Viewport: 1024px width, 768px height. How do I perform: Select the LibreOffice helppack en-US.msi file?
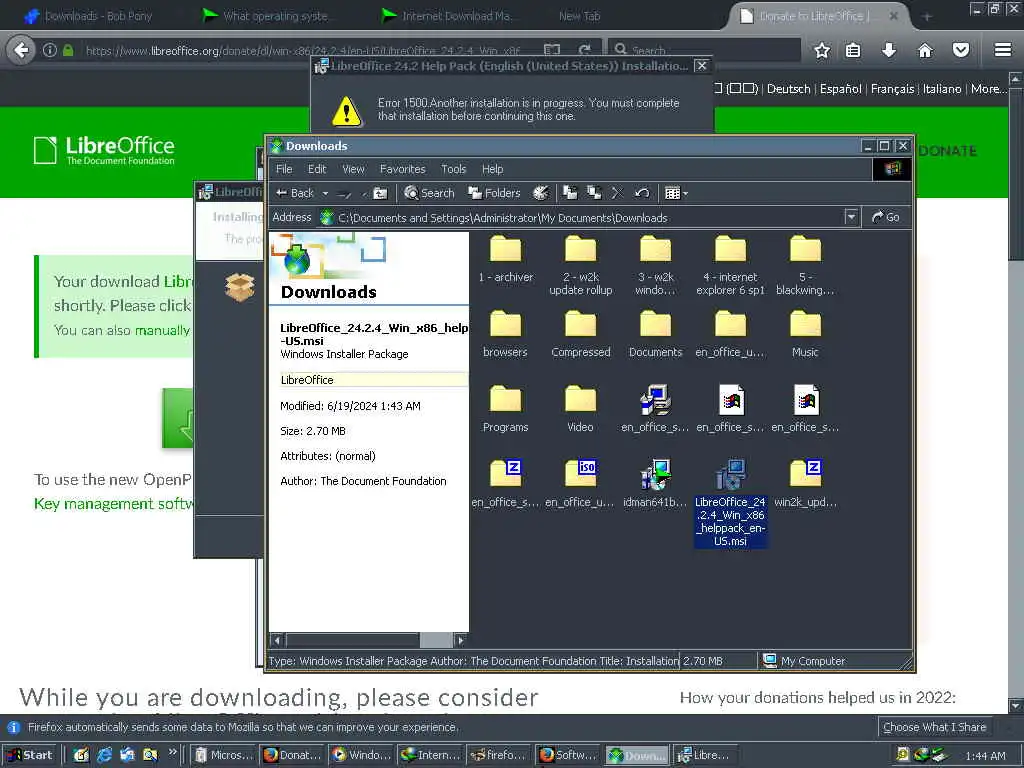pos(730,503)
